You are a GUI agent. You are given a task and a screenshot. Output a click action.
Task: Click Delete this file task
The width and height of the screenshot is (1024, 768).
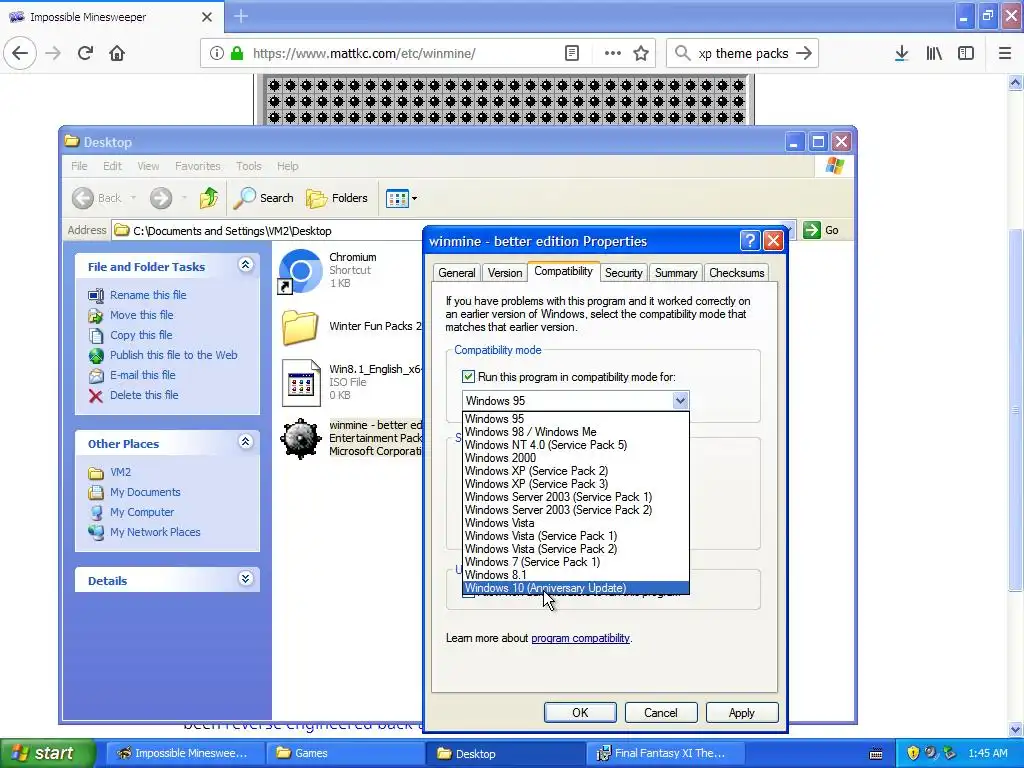[144, 395]
